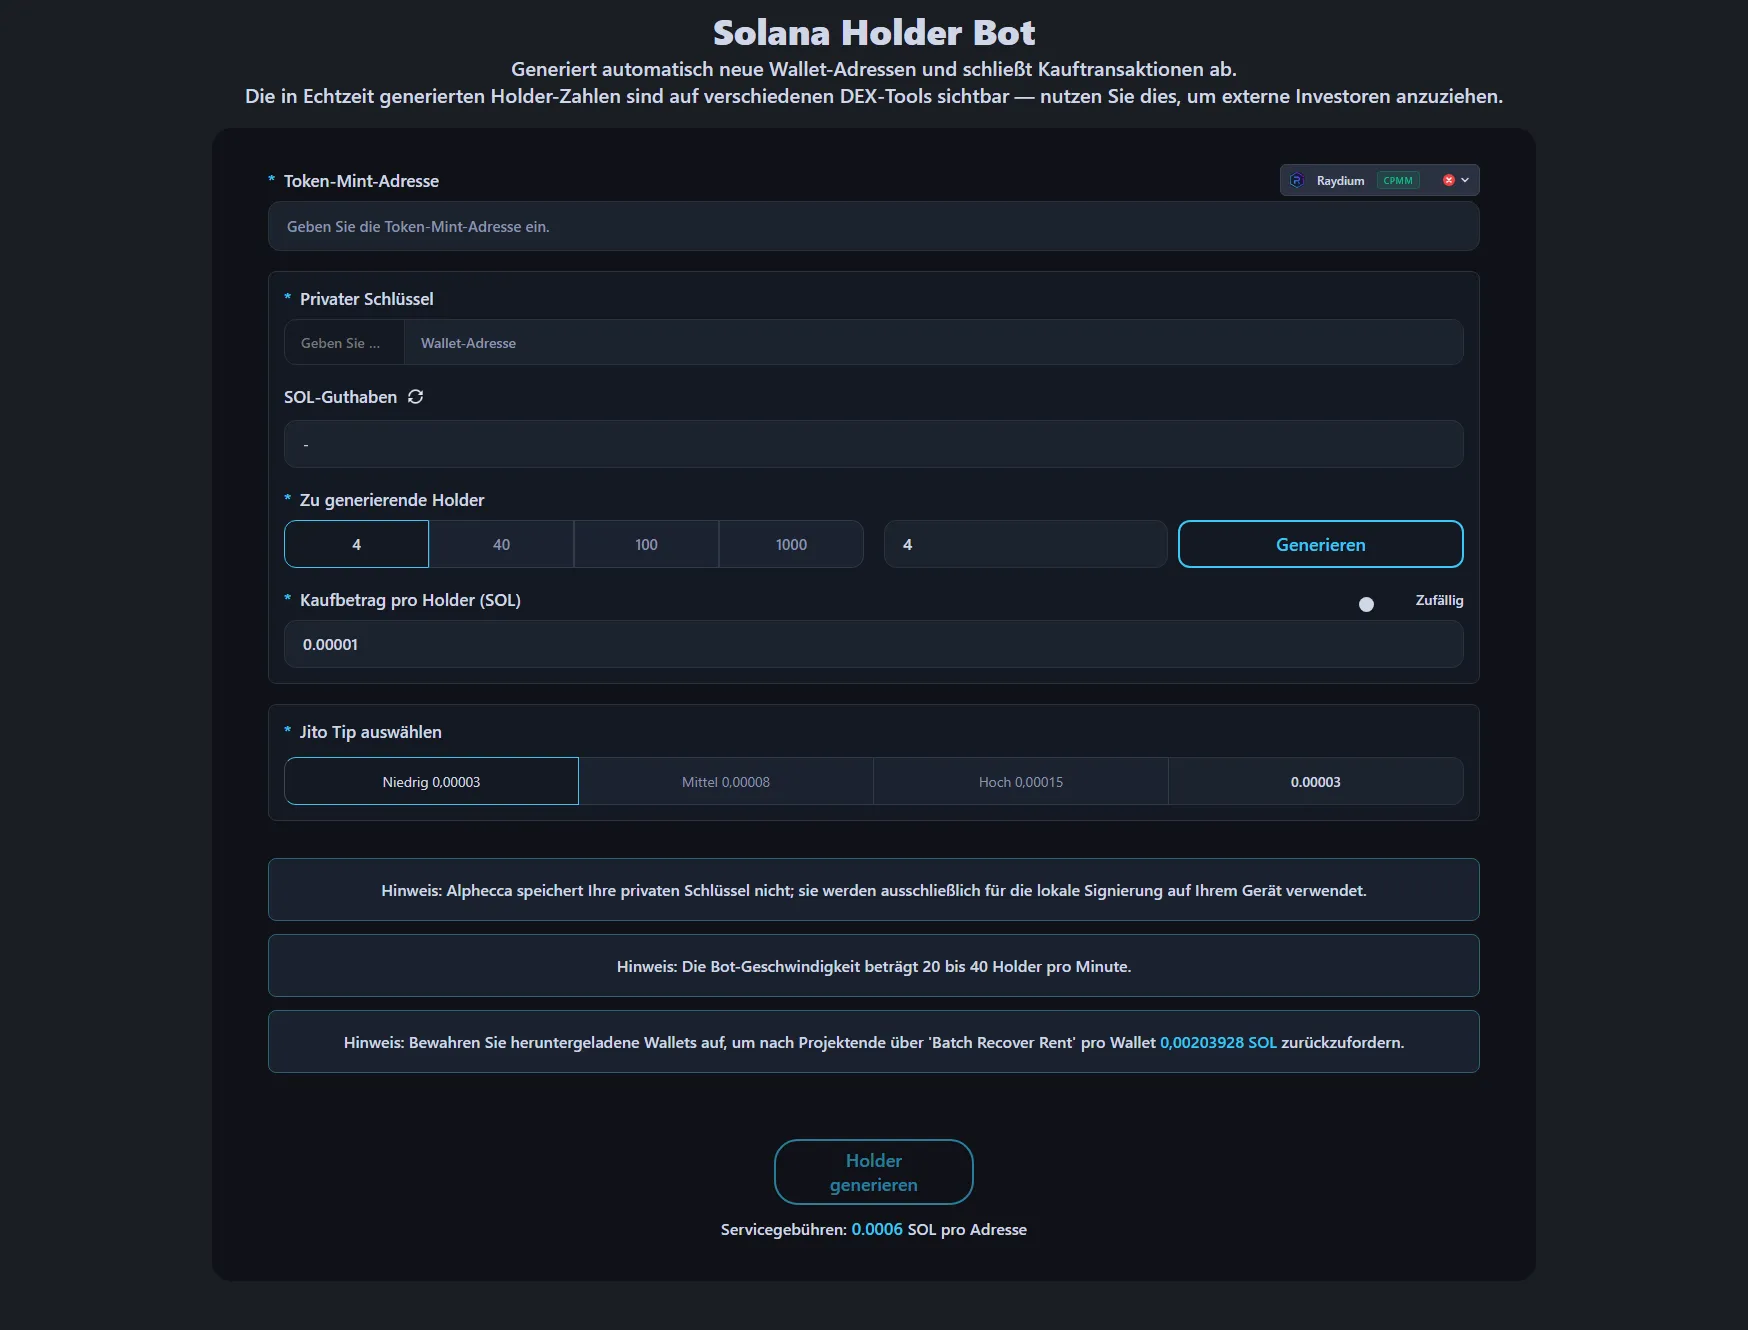Select Mittel 0,00008 Jito tip
This screenshot has height=1330, width=1748.
[725, 782]
